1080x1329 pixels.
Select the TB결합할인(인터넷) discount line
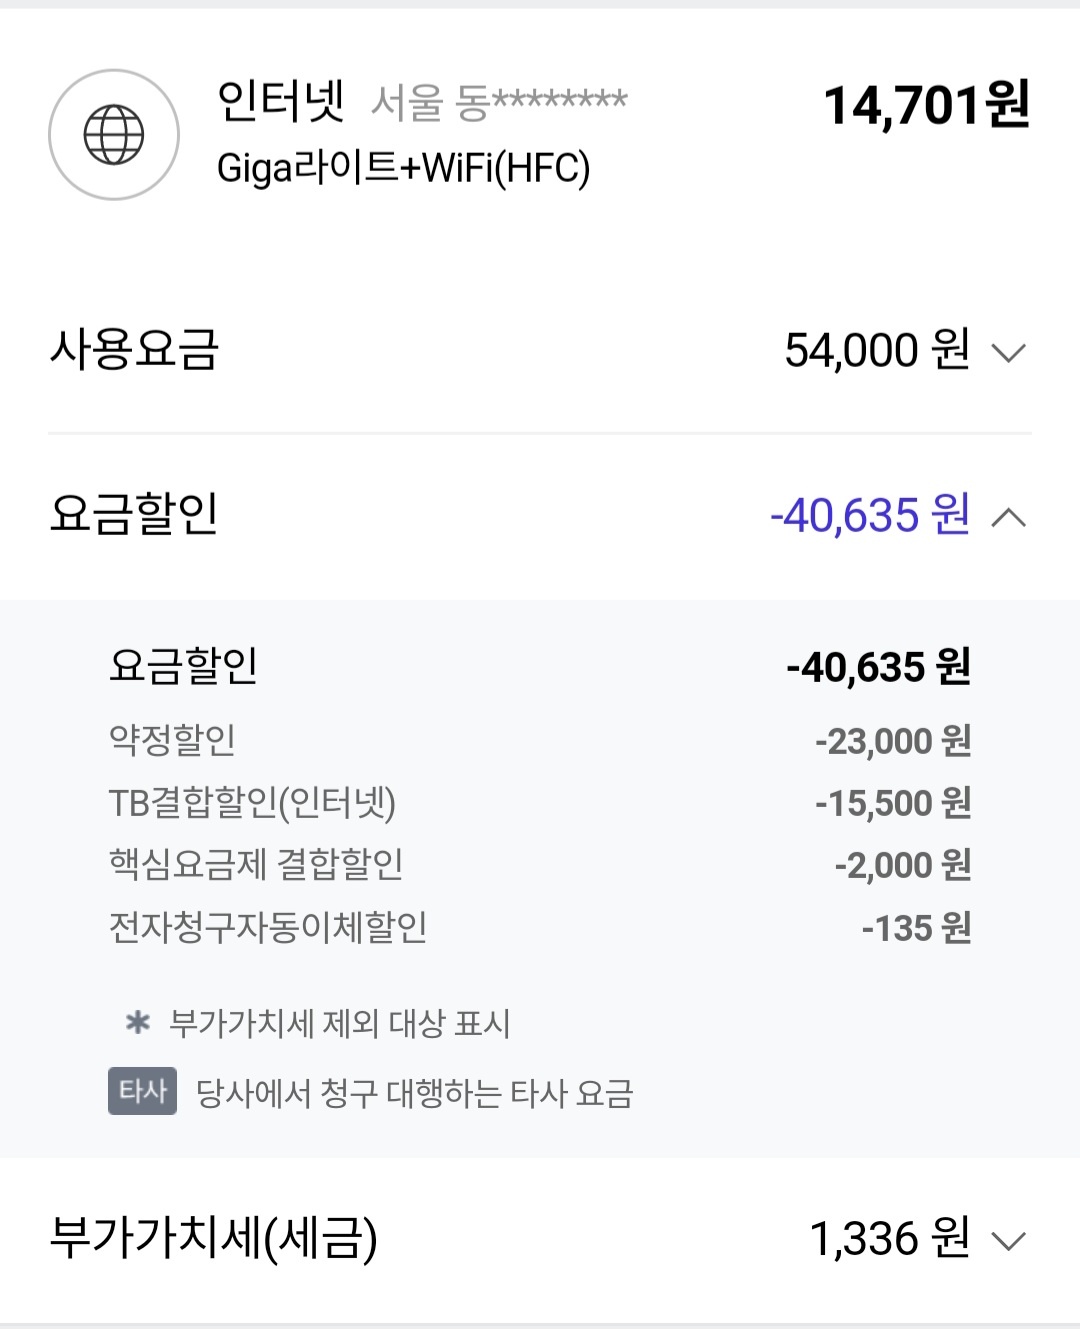tap(252, 803)
